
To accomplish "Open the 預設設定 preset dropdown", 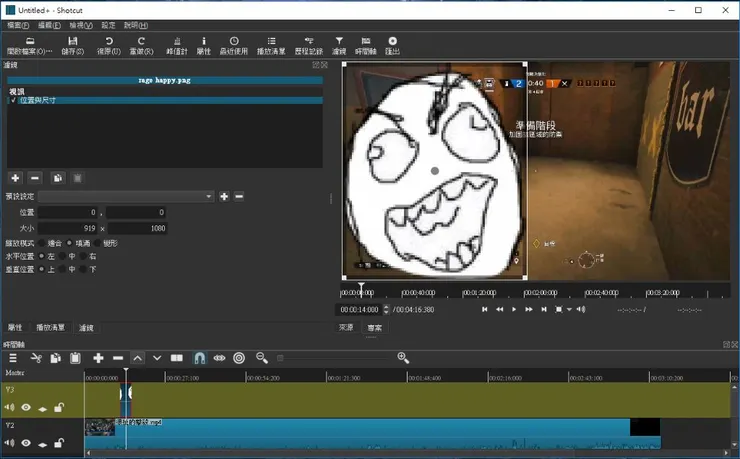I will [x=126, y=196].
